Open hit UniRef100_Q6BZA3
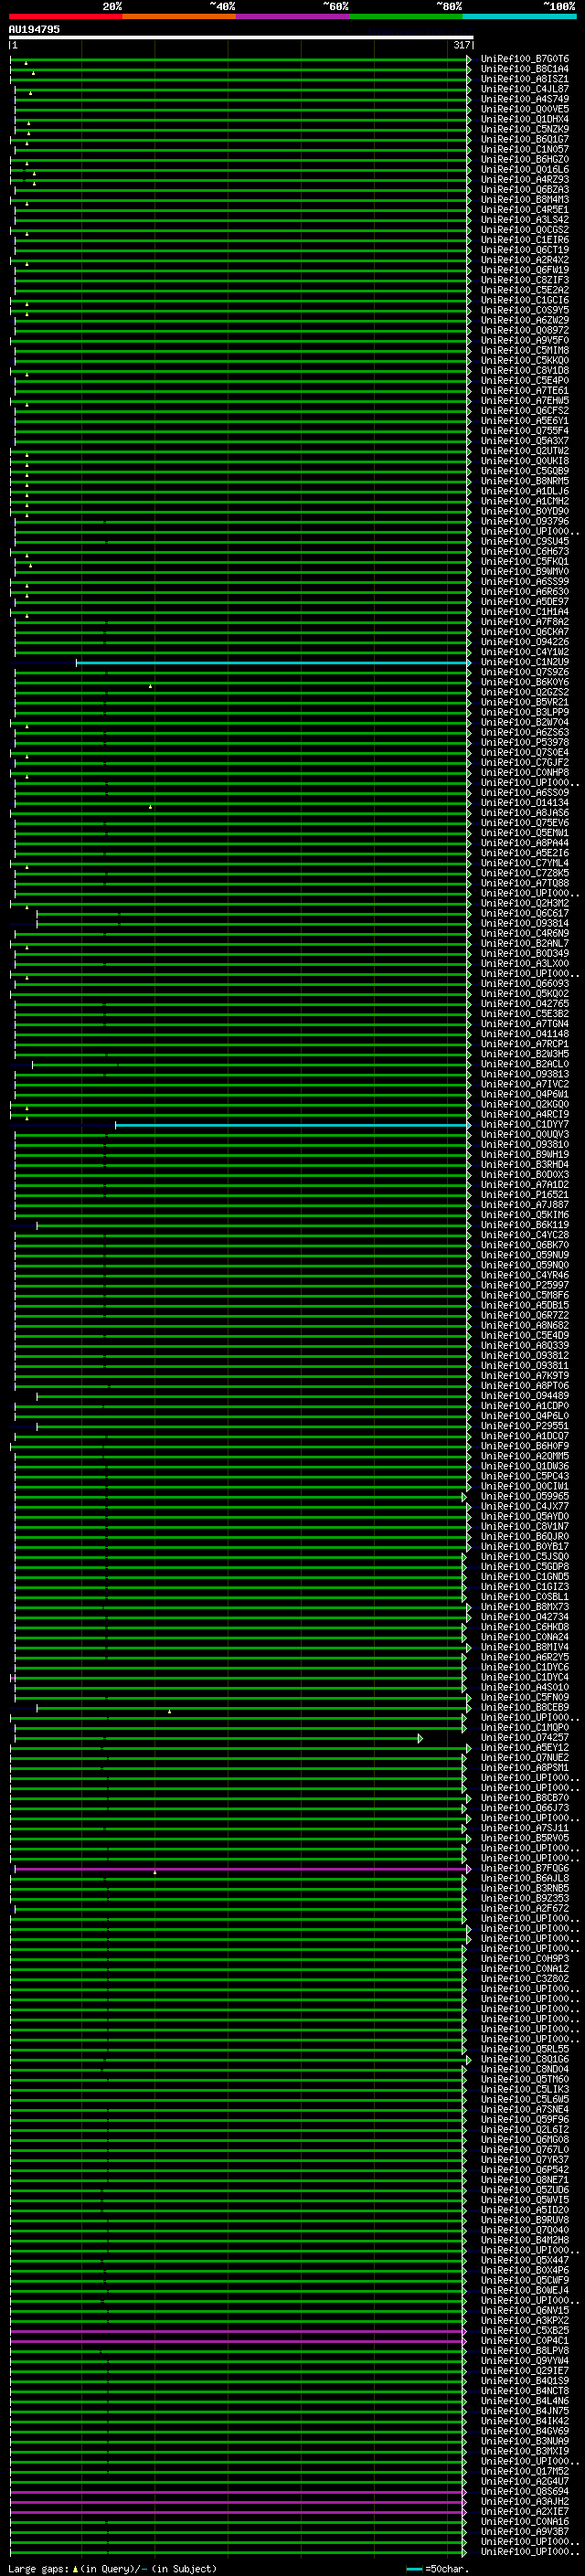The height and width of the screenshot is (2576, 585). coord(525,189)
